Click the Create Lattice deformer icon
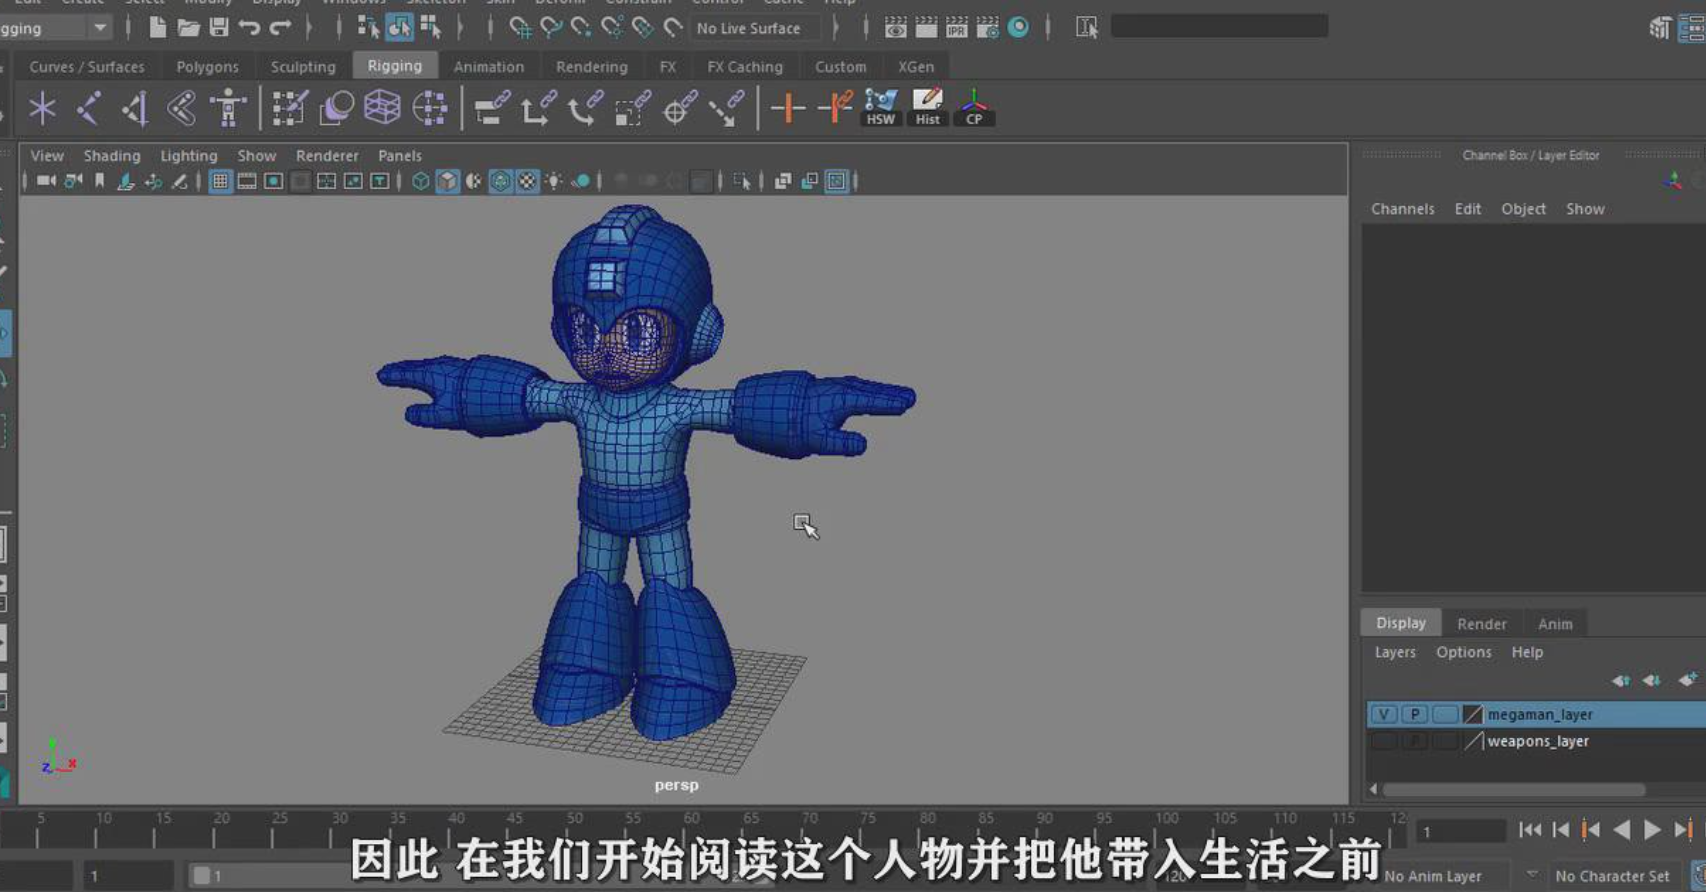This screenshot has width=1706, height=892. (383, 108)
